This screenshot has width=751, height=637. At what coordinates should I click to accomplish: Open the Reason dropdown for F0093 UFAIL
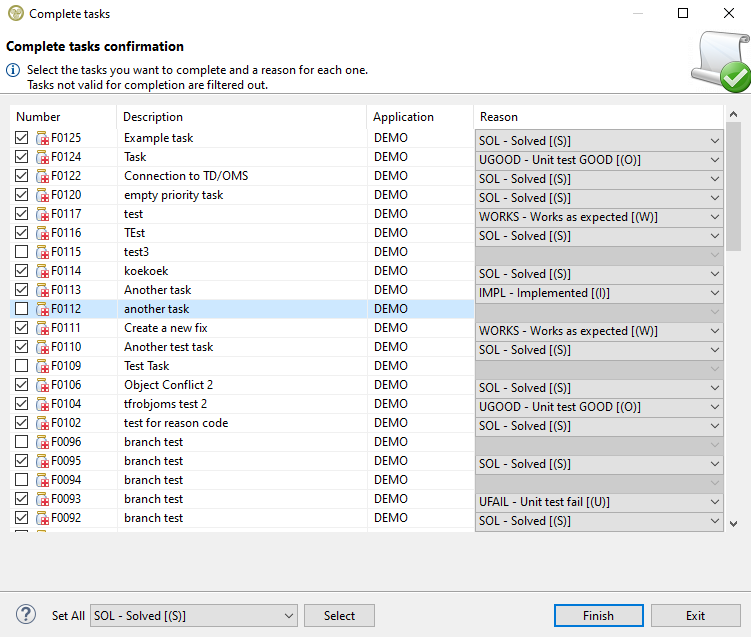click(714, 502)
